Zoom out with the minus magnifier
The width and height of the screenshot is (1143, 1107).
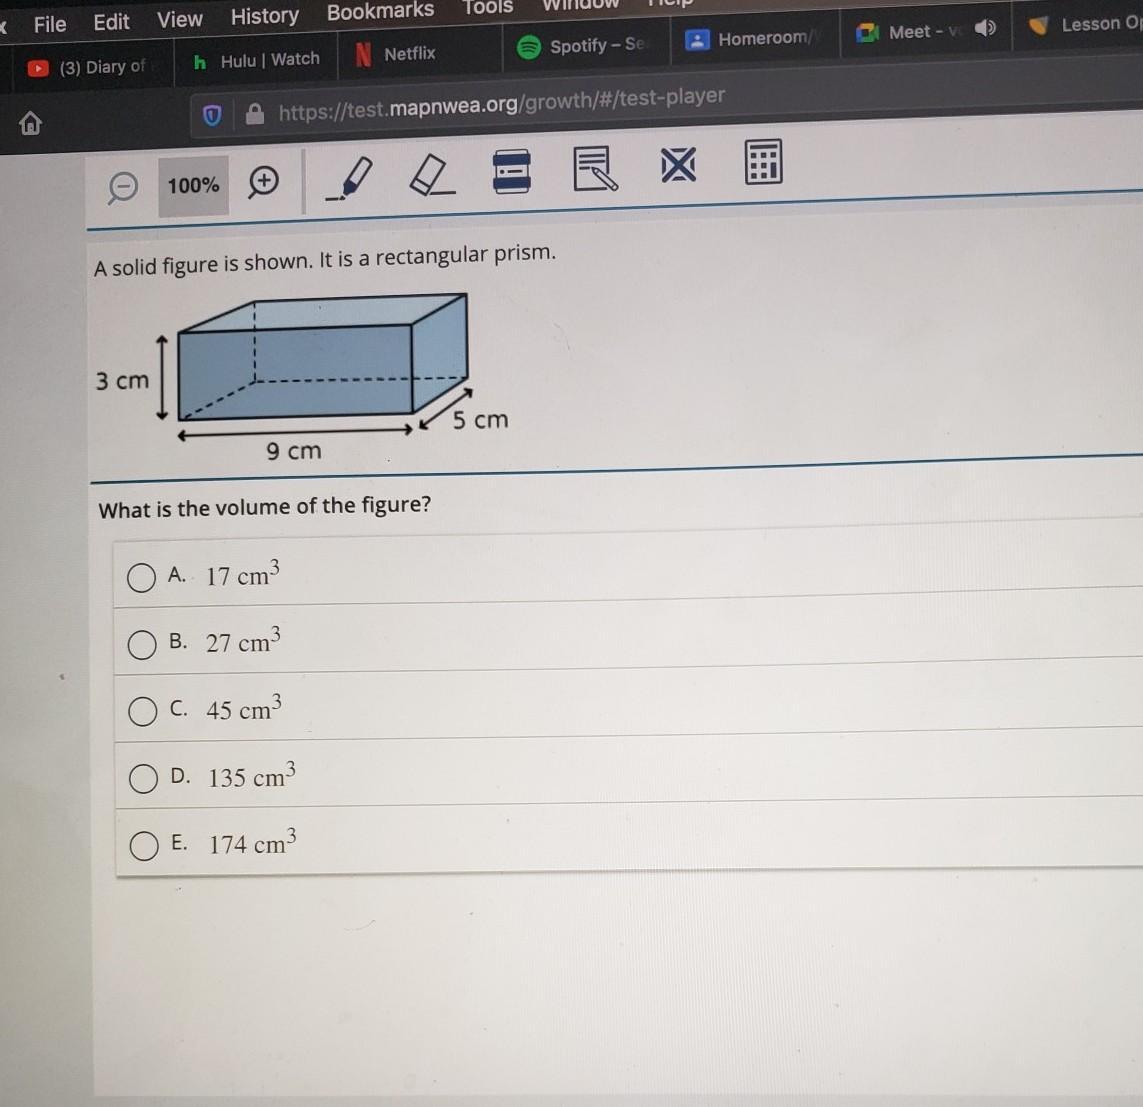tap(122, 188)
